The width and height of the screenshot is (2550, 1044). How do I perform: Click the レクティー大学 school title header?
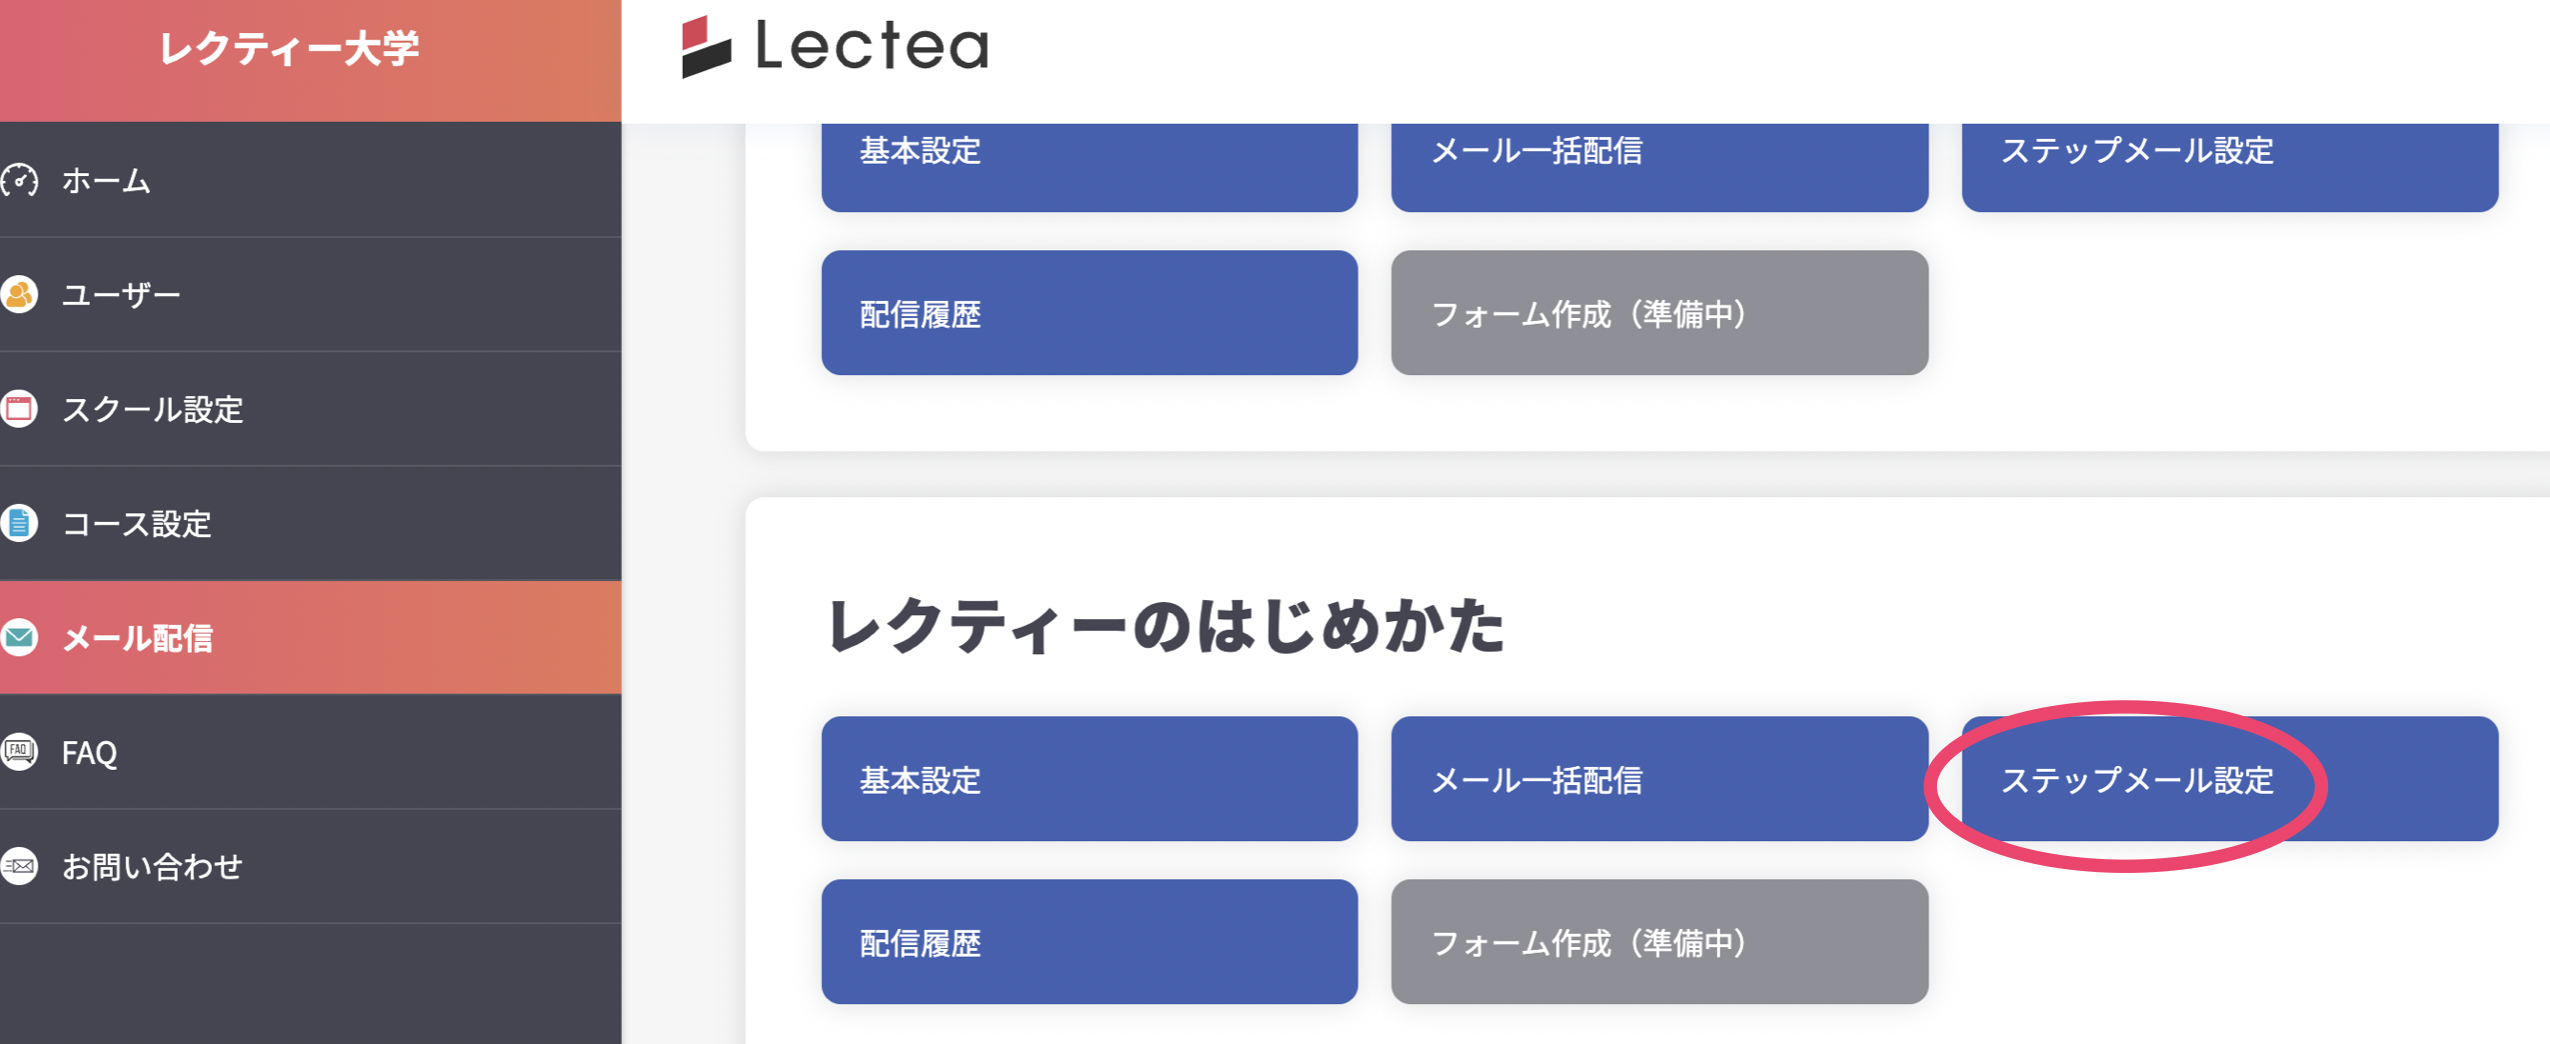click(289, 48)
